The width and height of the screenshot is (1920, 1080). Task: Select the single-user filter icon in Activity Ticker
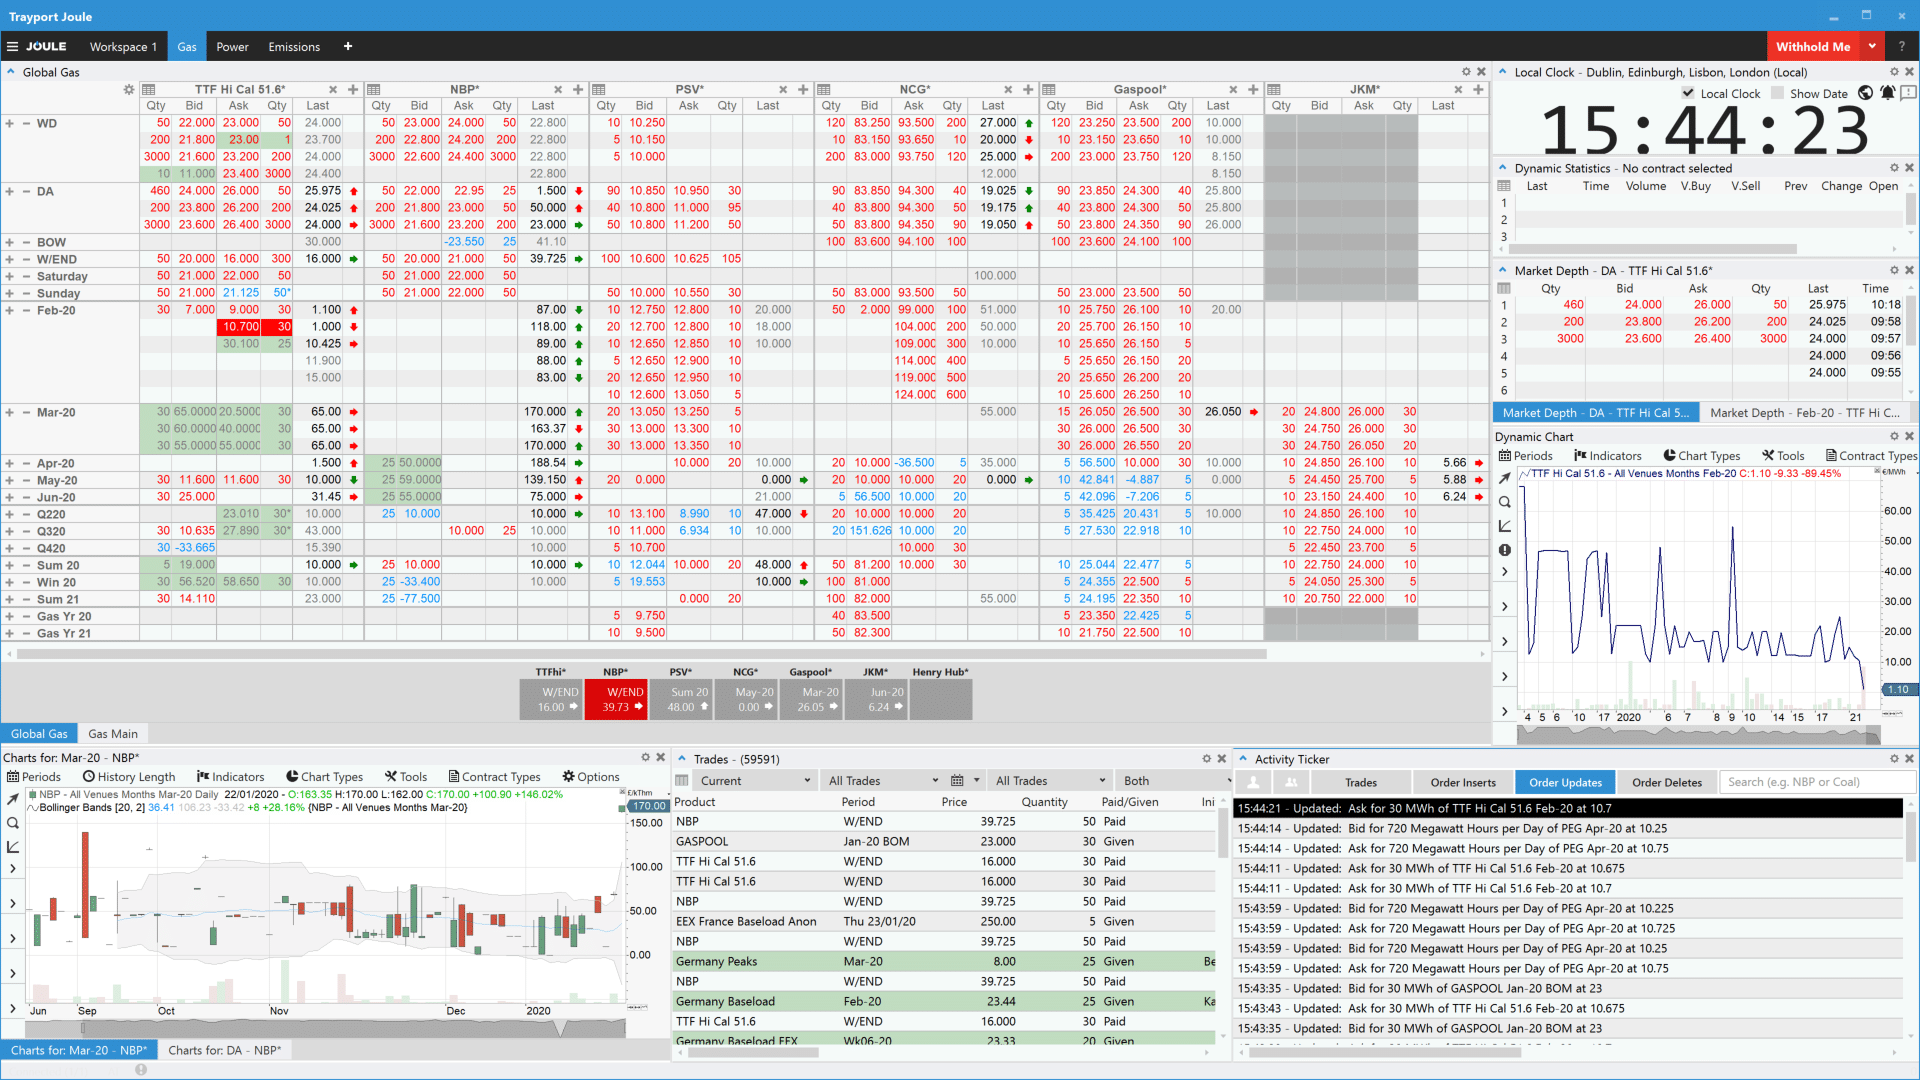(1253, 783)
